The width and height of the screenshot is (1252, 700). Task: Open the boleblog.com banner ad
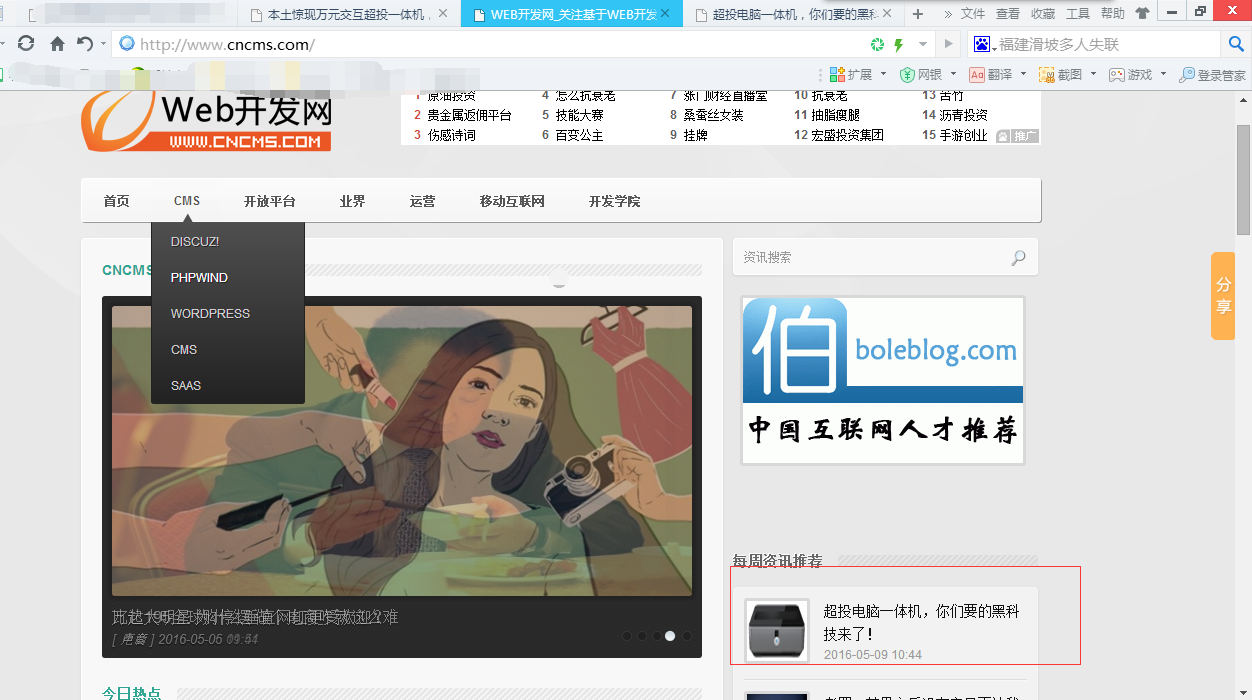click(x=883, y=380)
